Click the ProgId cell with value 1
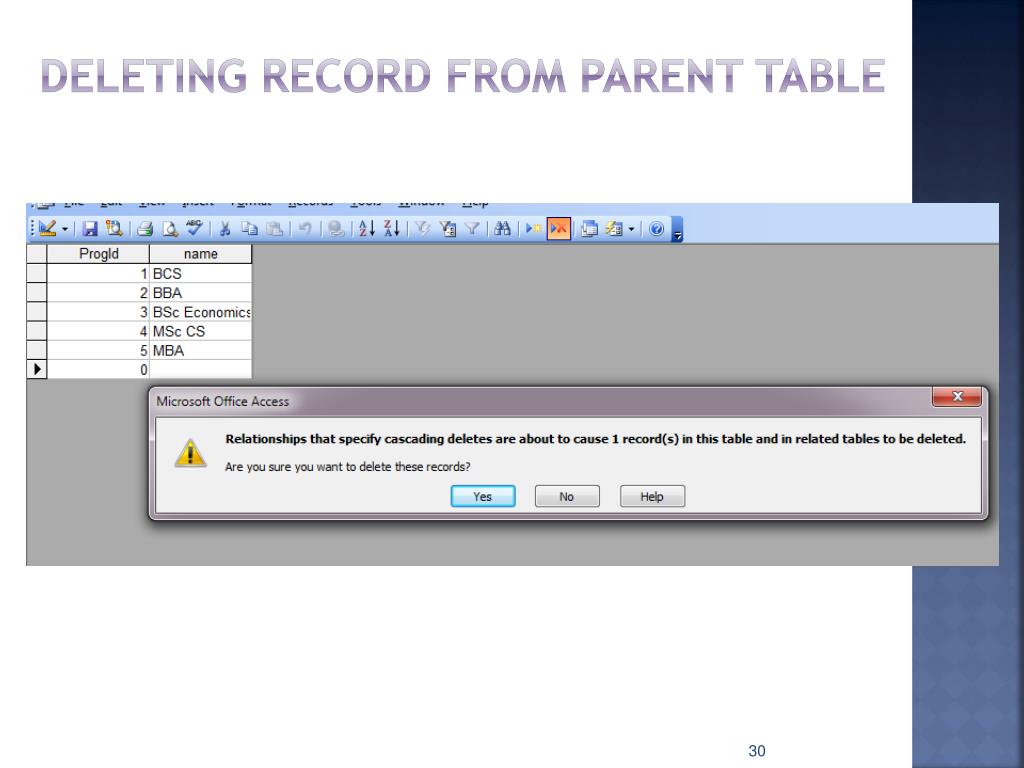This screenshot has height=768, width=1024. (x=99, y=274)
